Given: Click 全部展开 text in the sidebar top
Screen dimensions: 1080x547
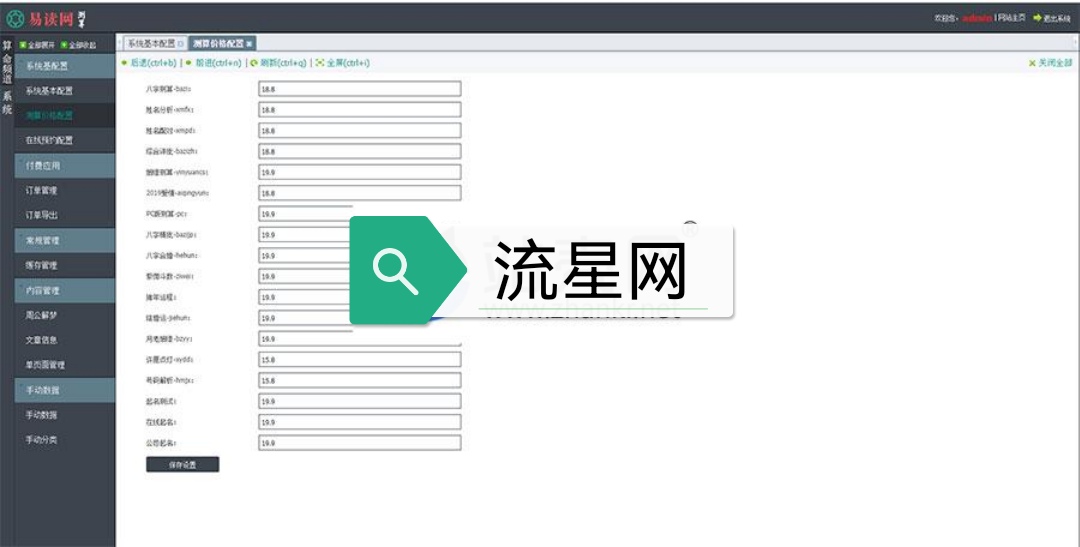Looking at the screenshot, I should [x=41, y=45].
